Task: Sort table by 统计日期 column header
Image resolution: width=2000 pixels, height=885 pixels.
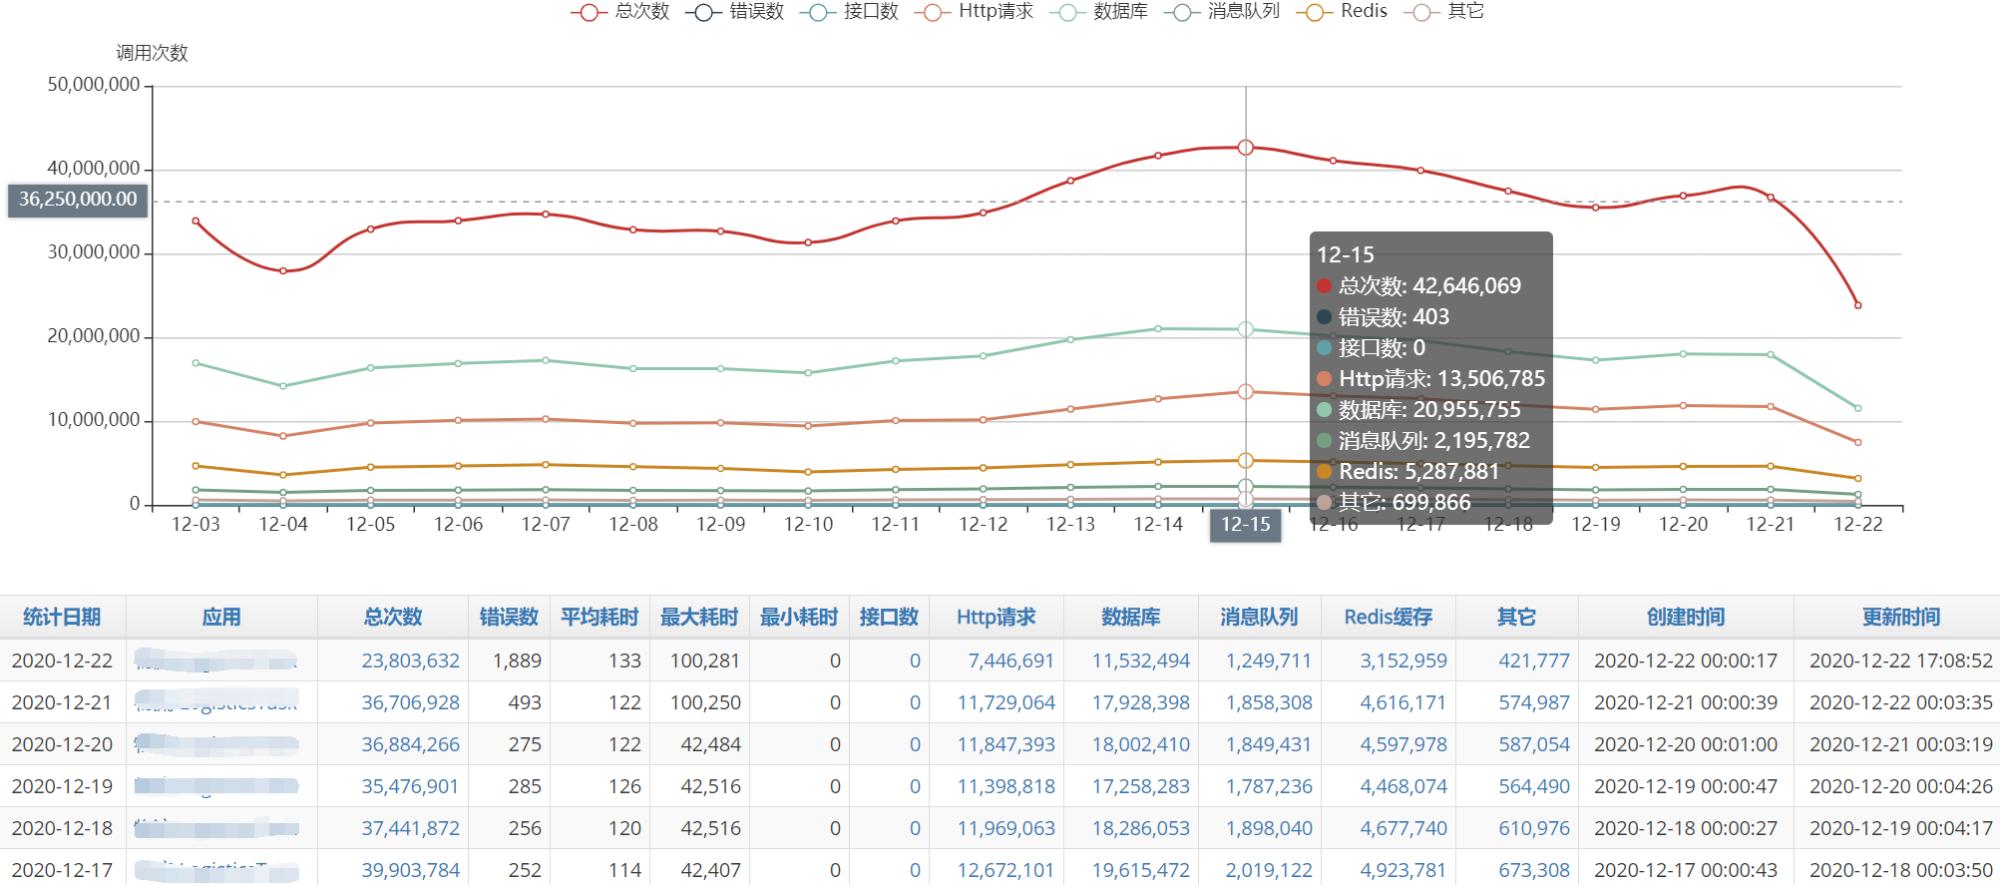Action: (x=62, y=617)
